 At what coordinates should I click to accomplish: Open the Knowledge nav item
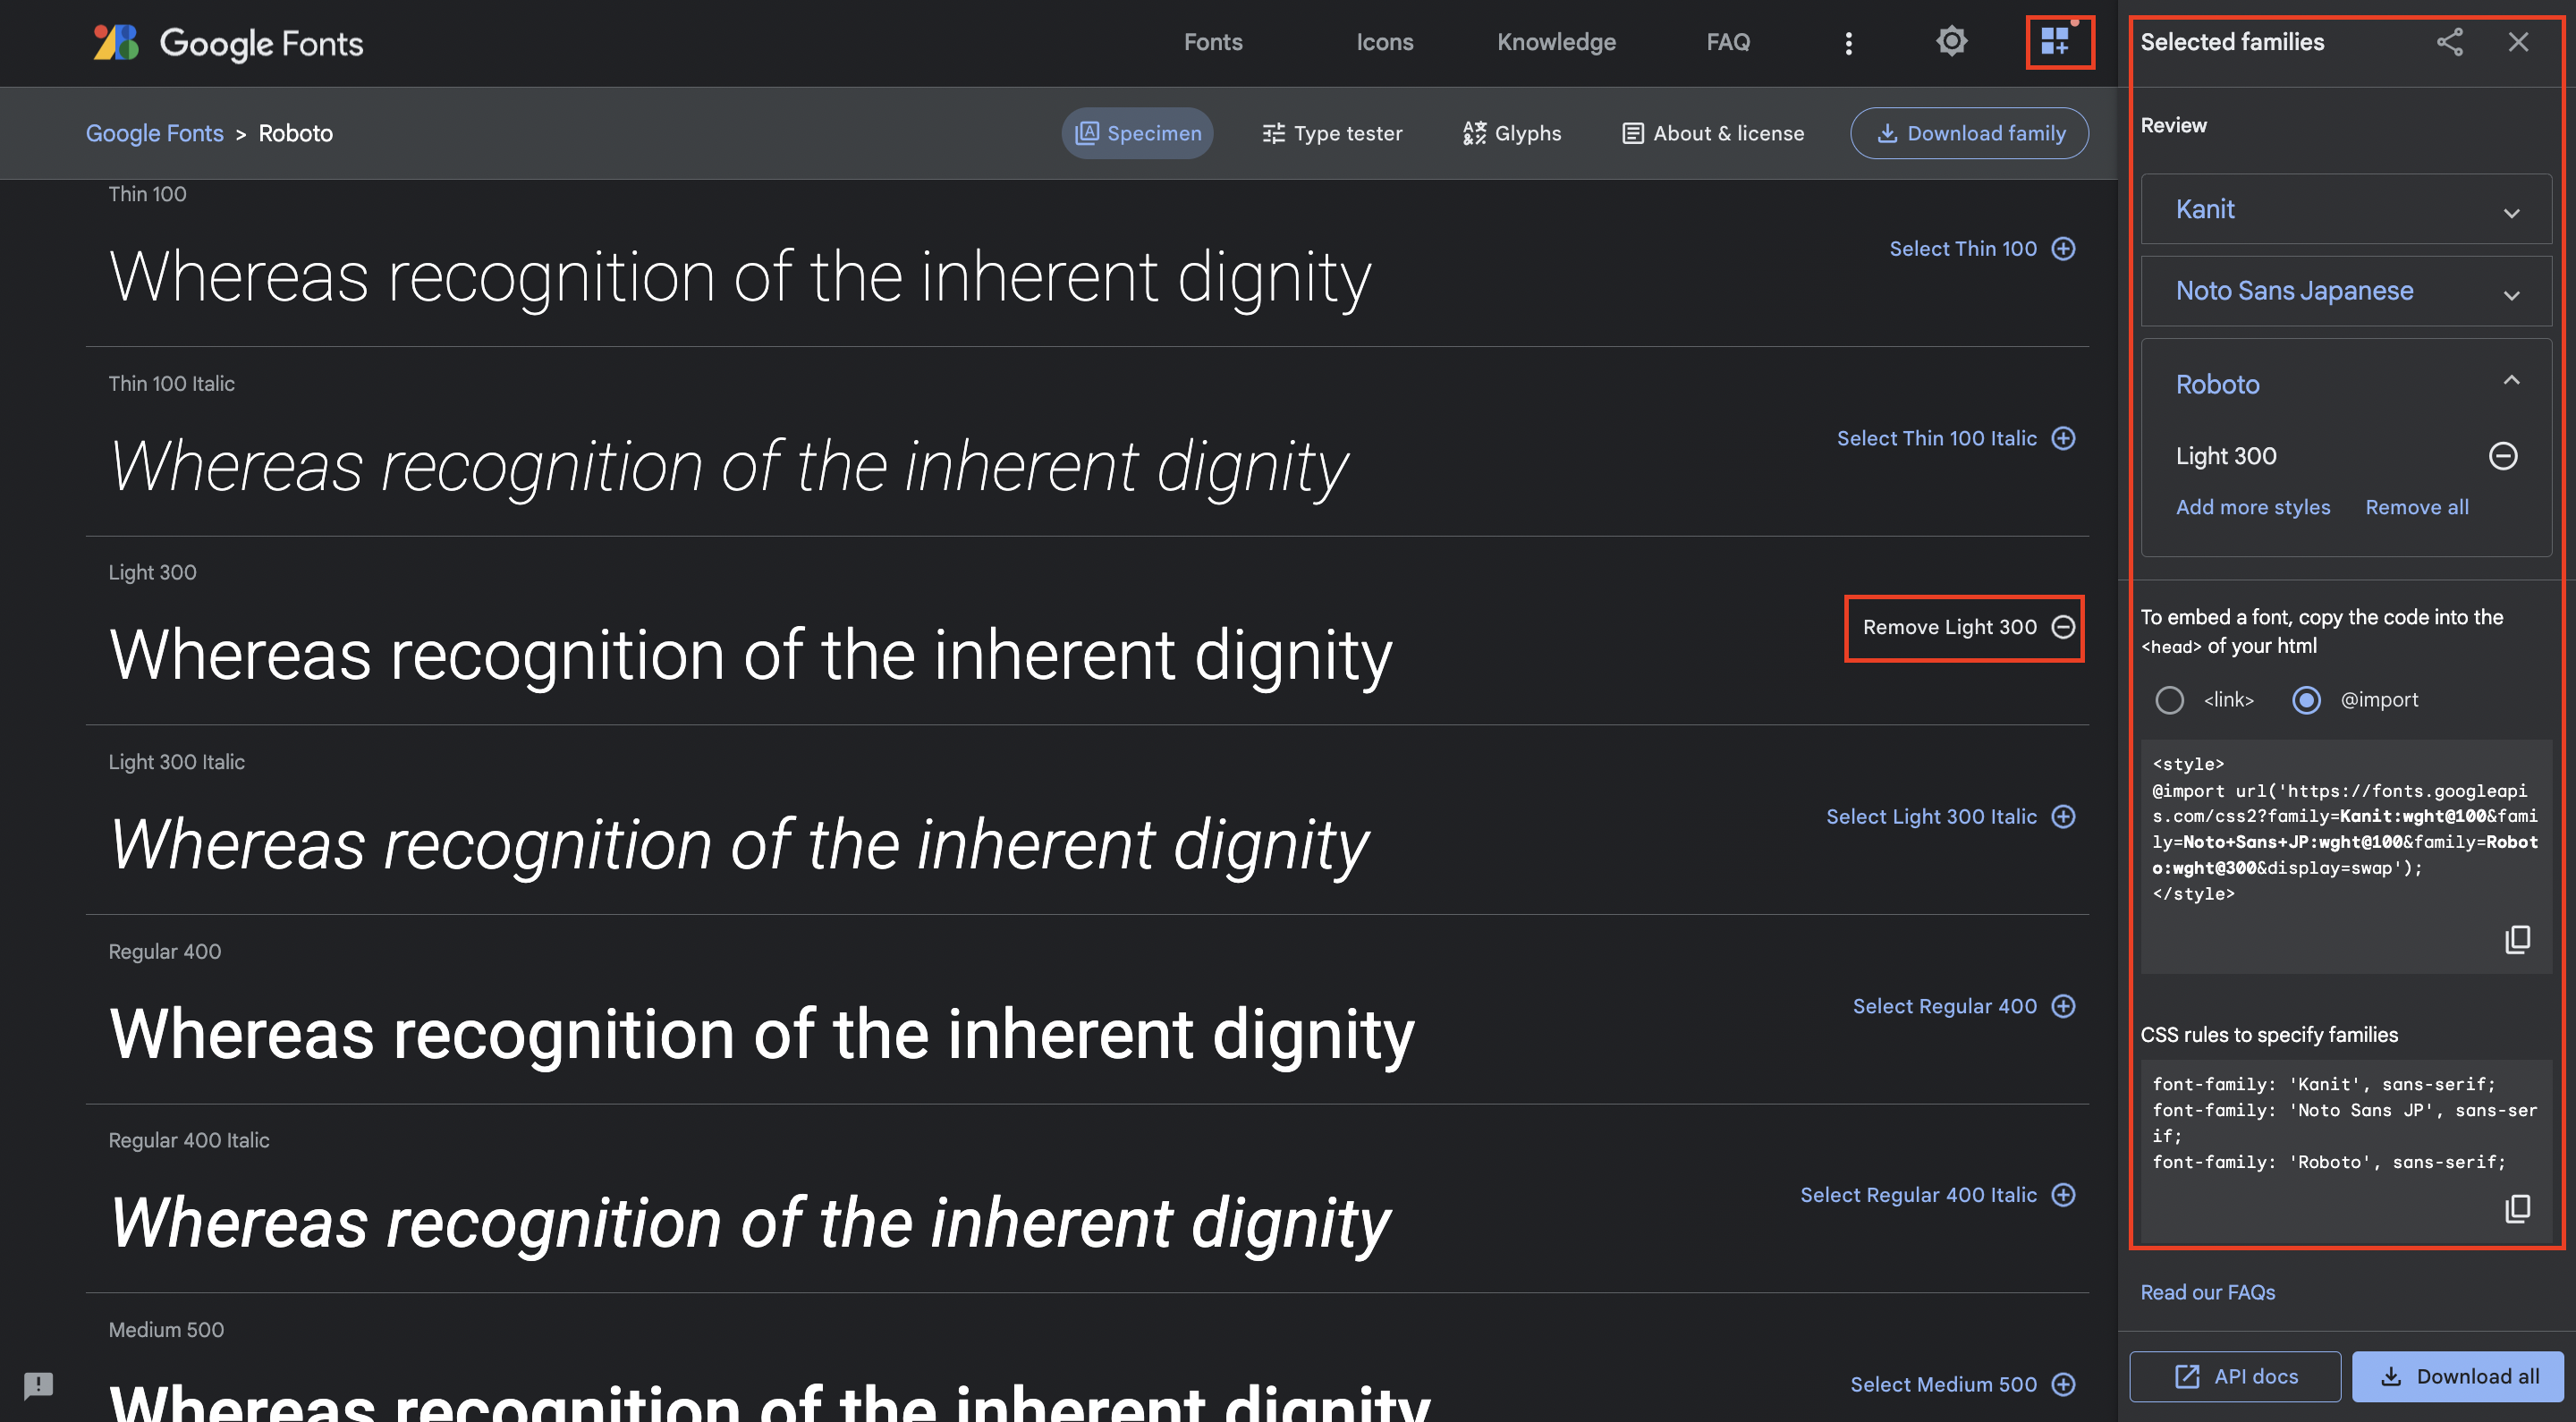pyautogui.click(x=1556, y=42)
